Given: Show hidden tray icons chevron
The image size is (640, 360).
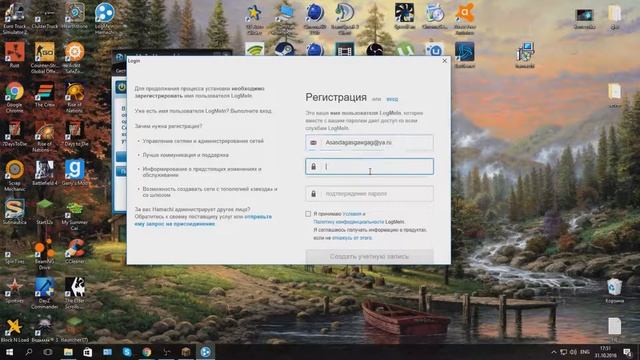Looking at the screenshot, I should point(554,352).
